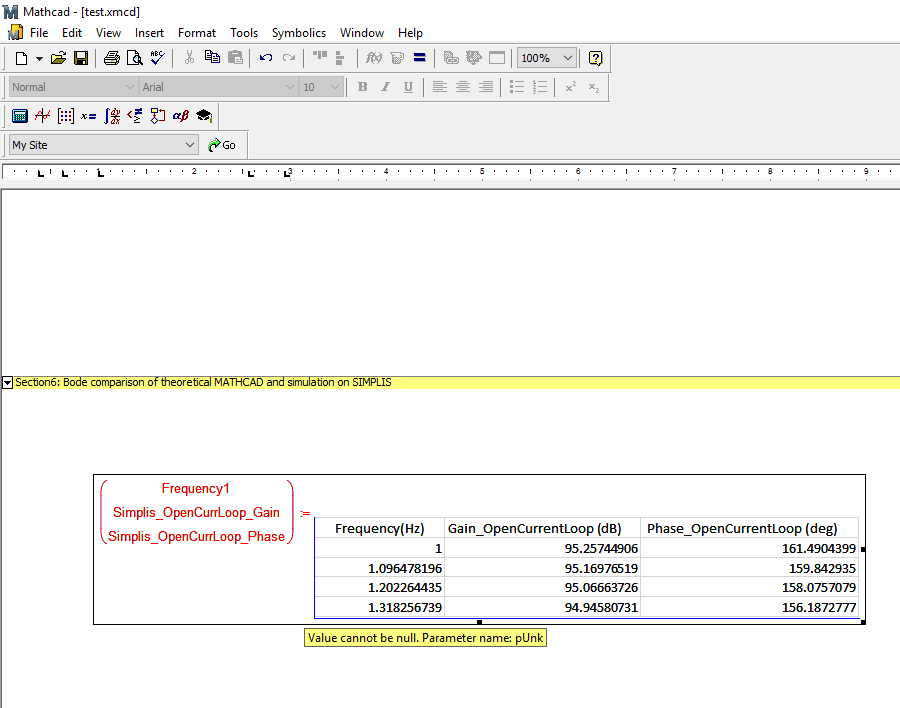Open the Greek Symbol toolbar icon
Image resolution: width=900 pixels, height=708 pixels.
(181, 116)
